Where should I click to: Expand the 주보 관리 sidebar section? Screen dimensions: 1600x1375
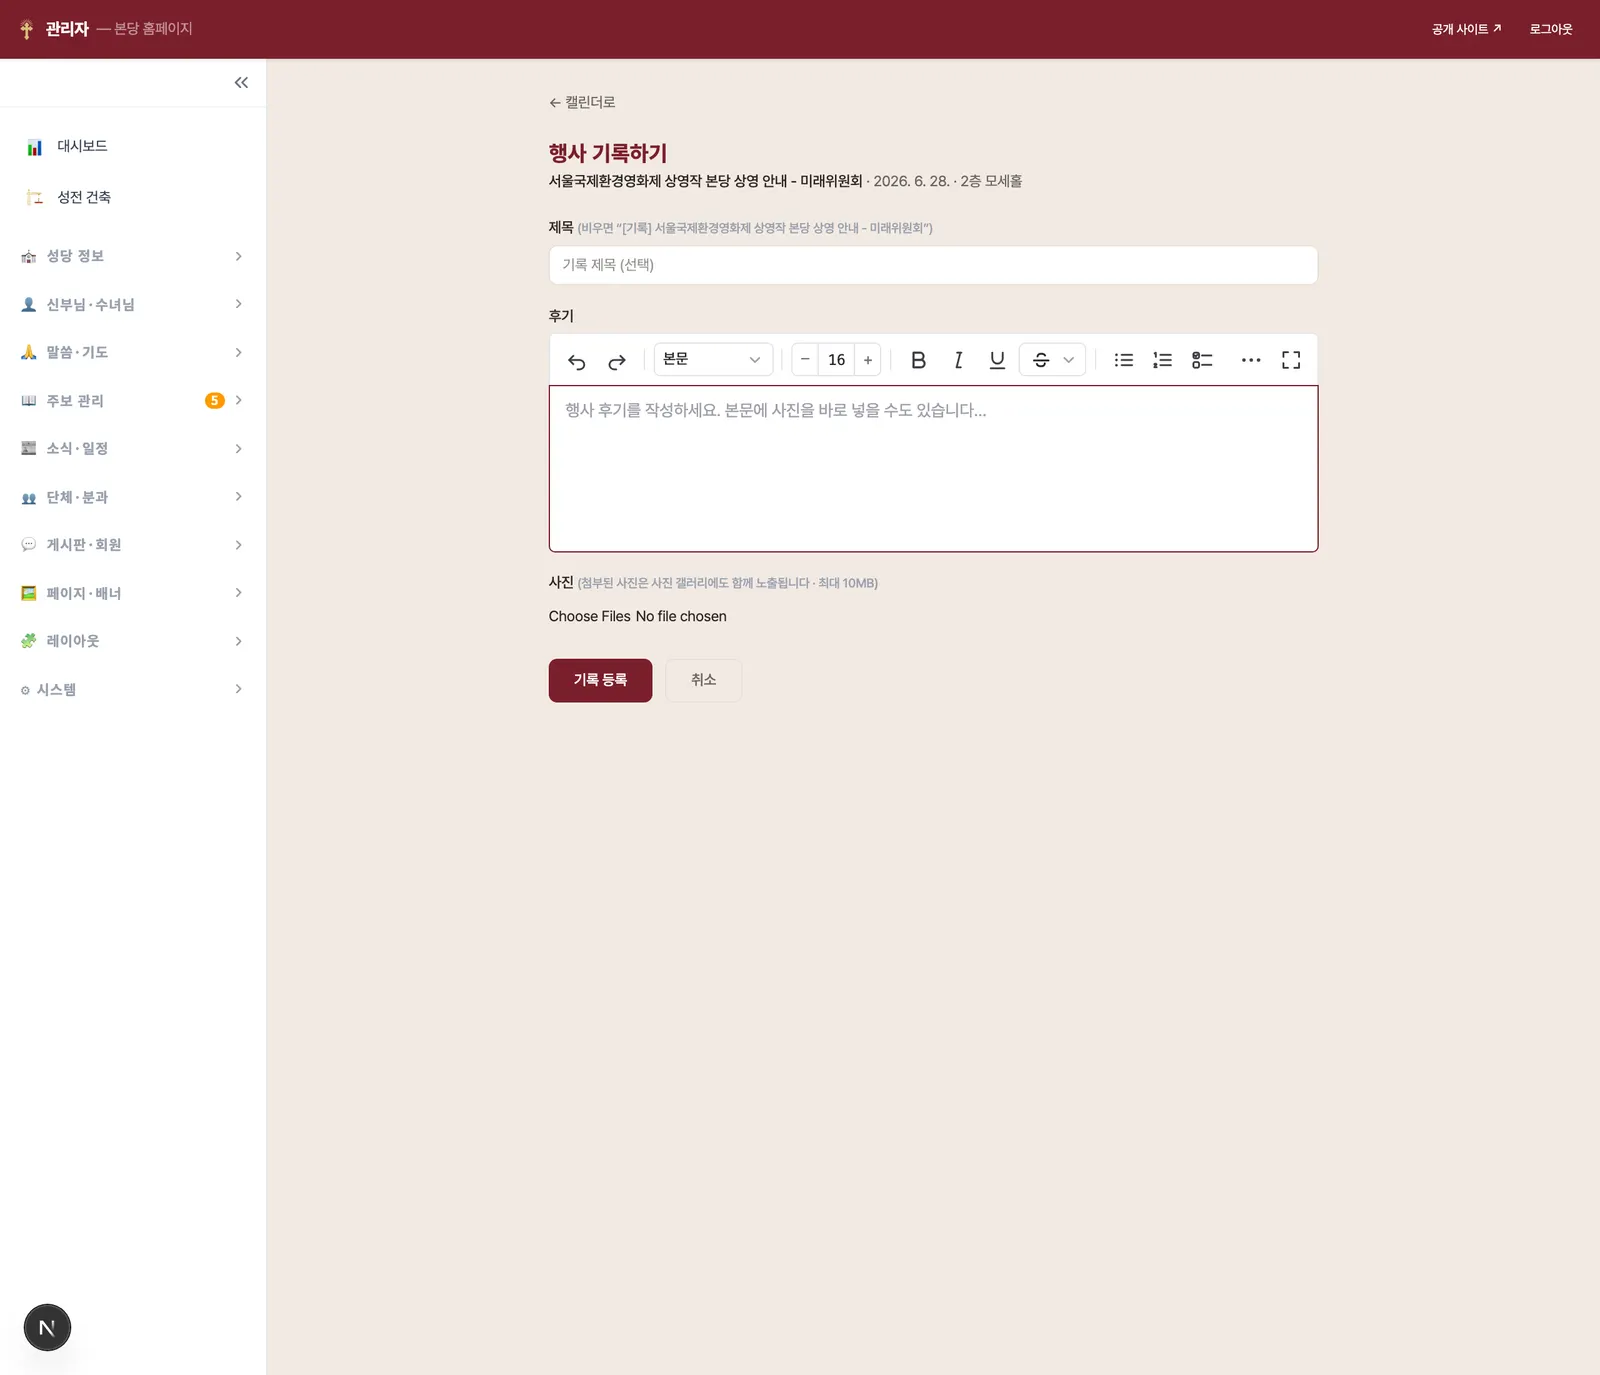click(133, 401)
